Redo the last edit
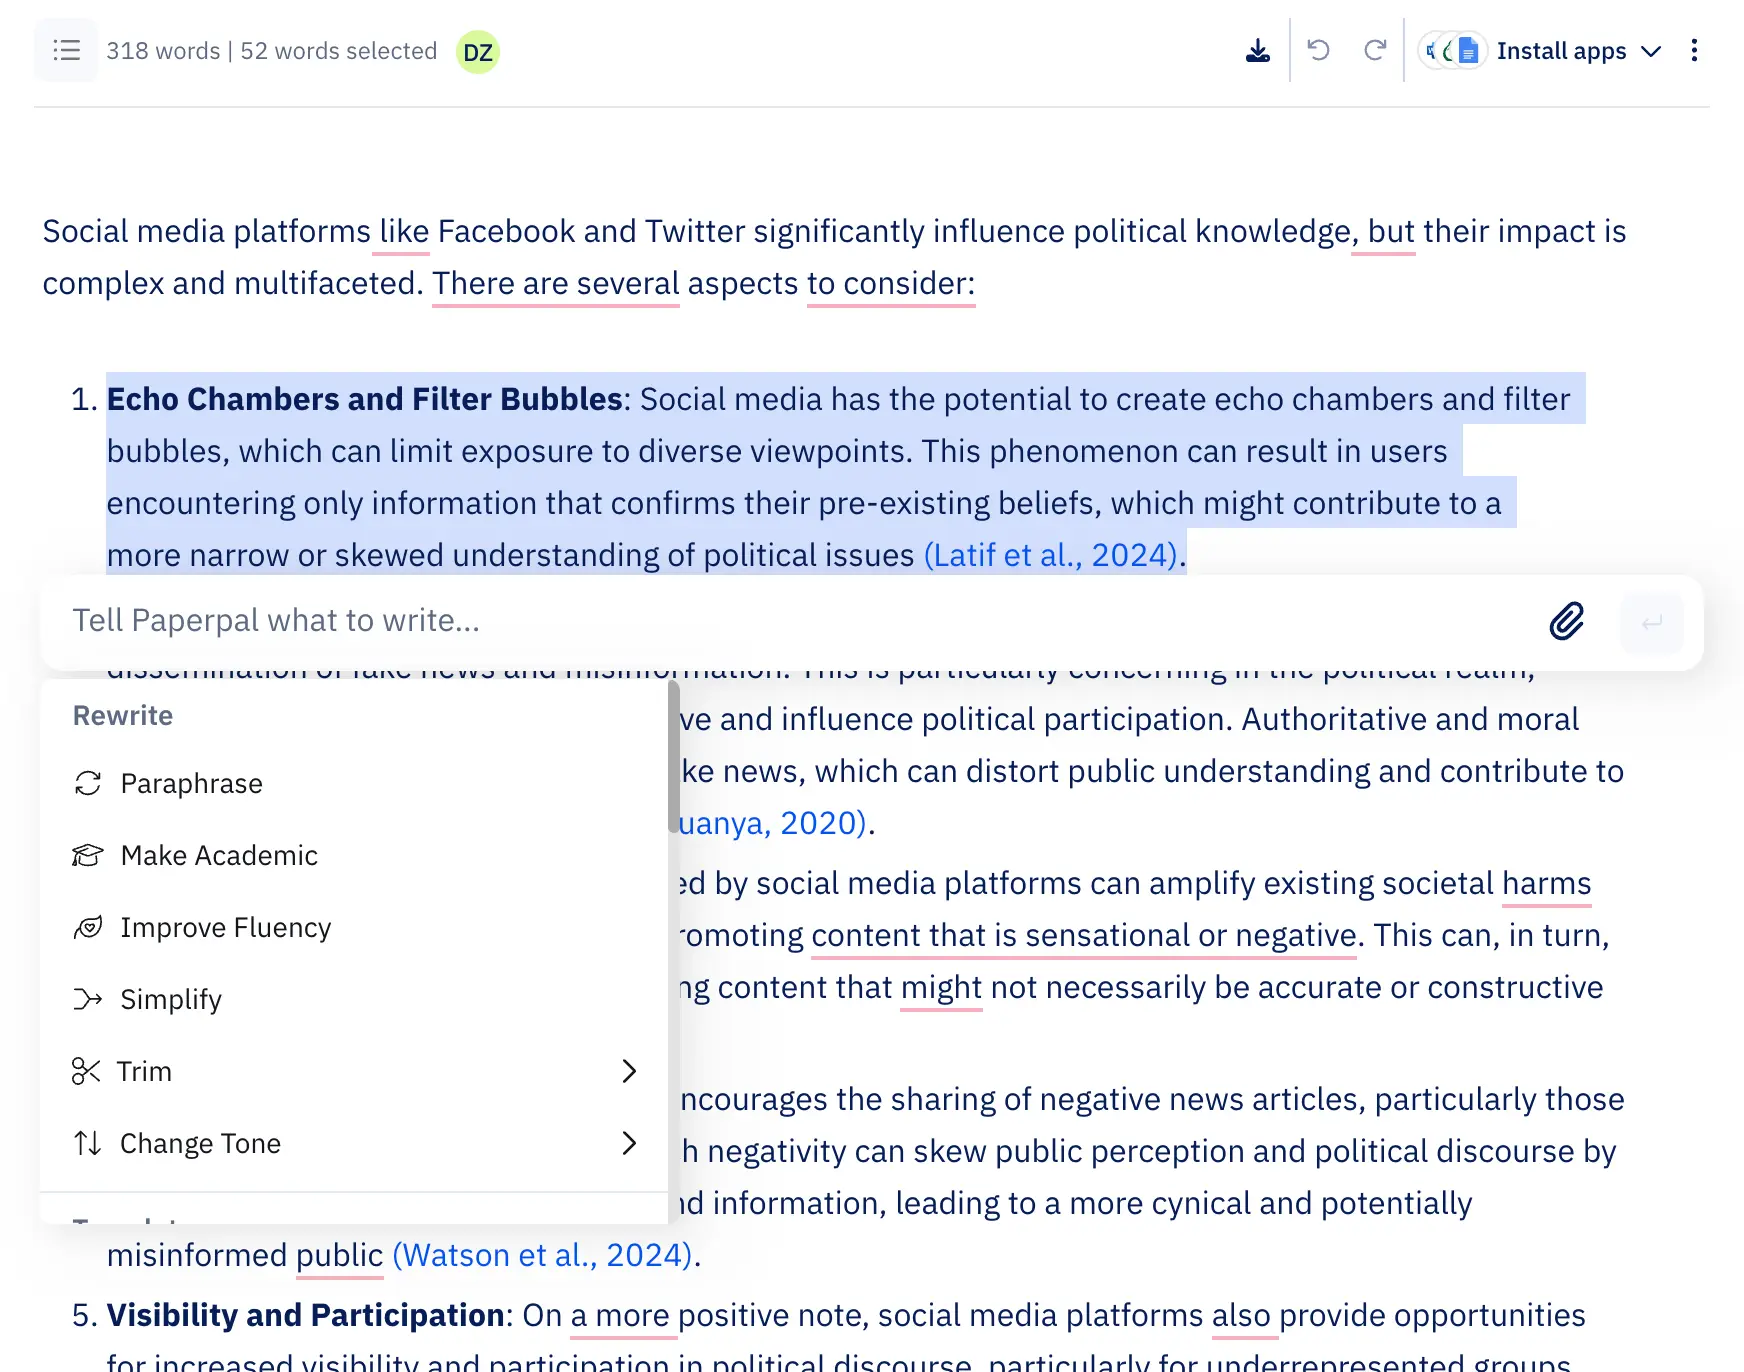Viewport: 1744px width, 1372px height. click(x=1375, y=50)
